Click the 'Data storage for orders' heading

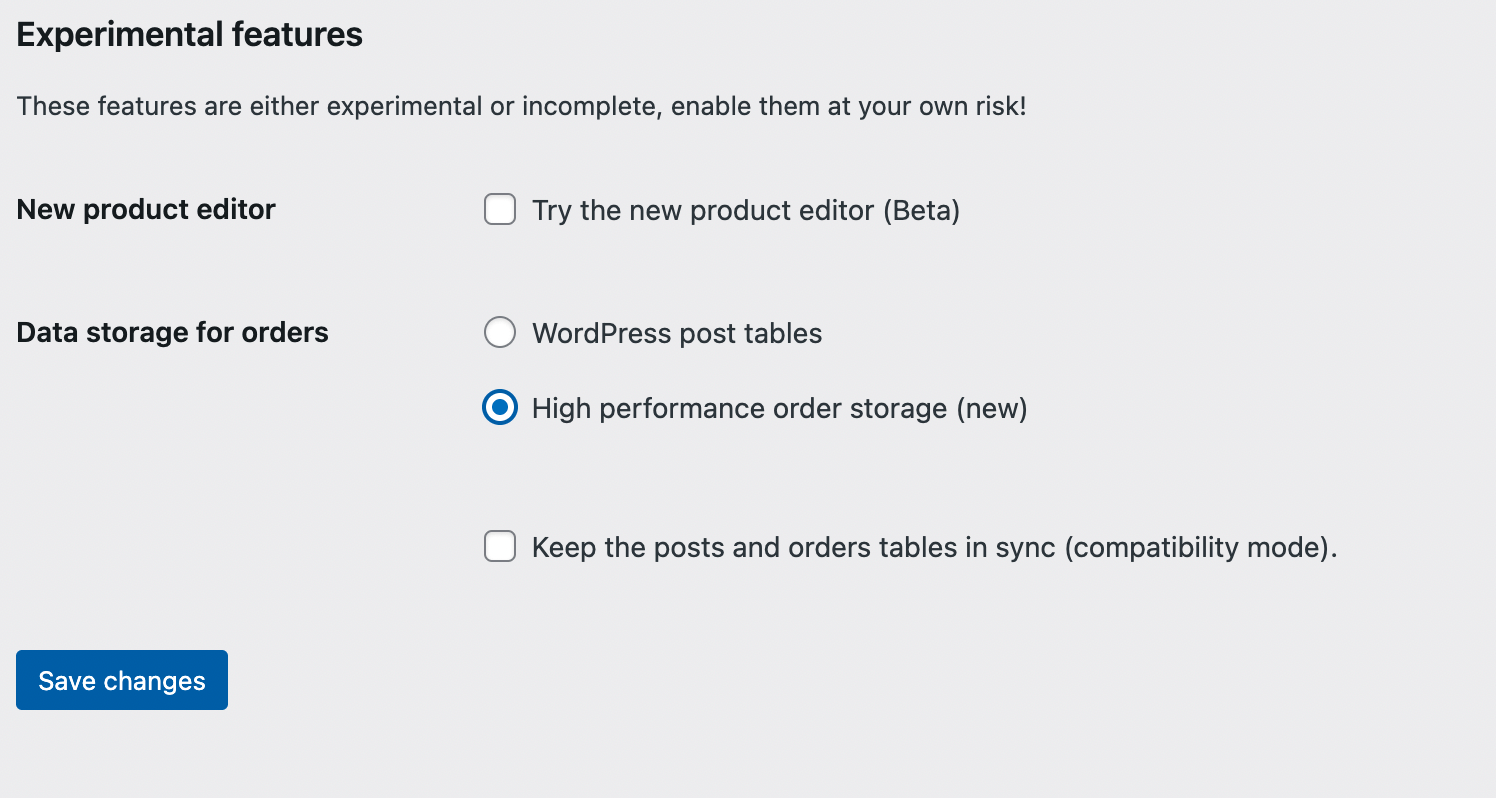172,332
